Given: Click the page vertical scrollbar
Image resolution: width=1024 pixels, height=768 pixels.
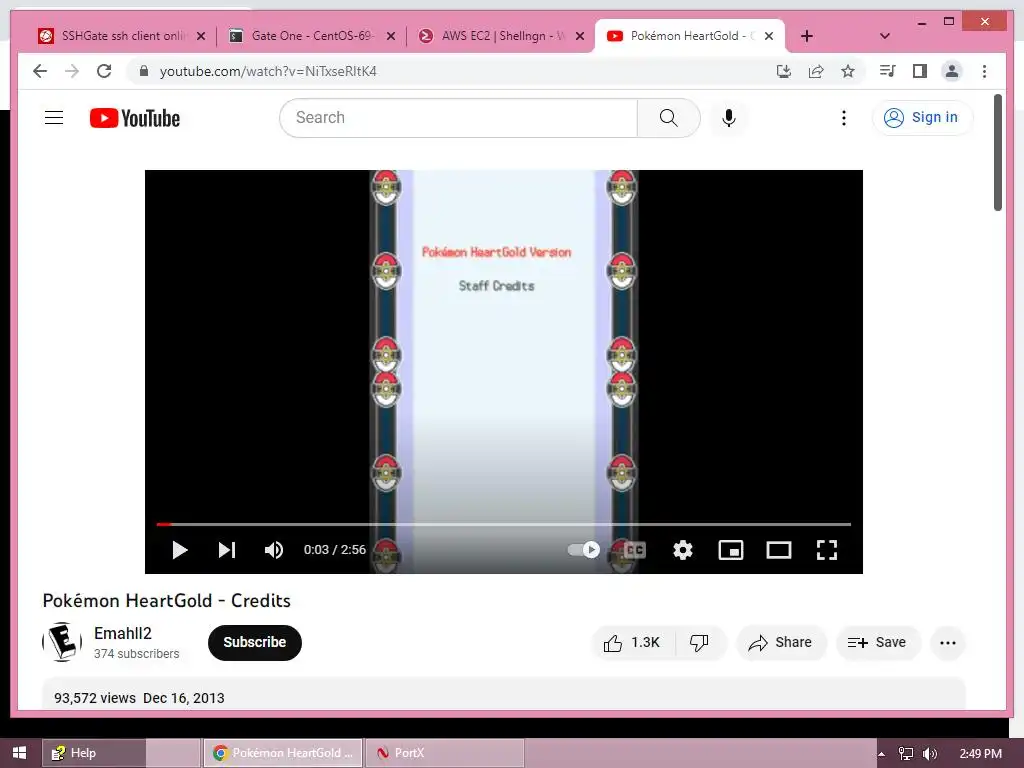Looking at the screenshot, I should (x=997, y=153).
